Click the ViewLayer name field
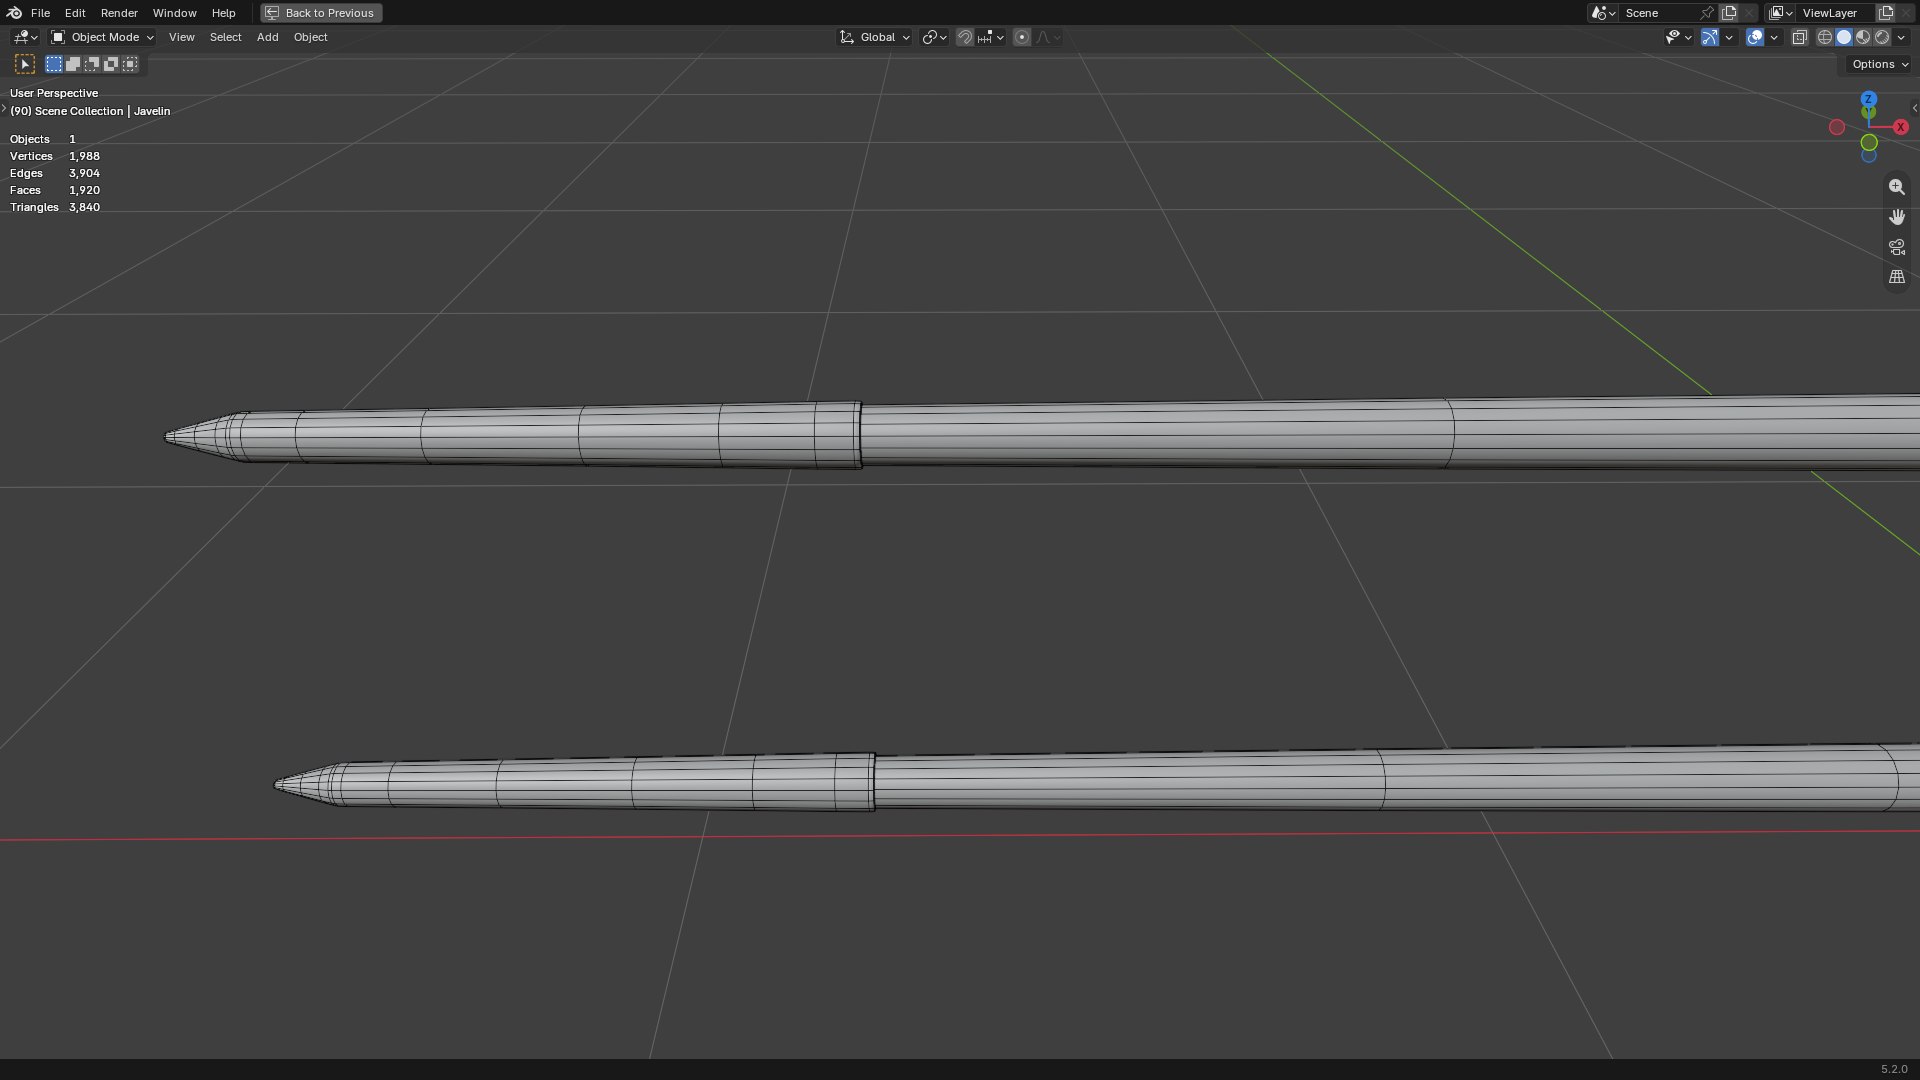 click(1836, 13)
